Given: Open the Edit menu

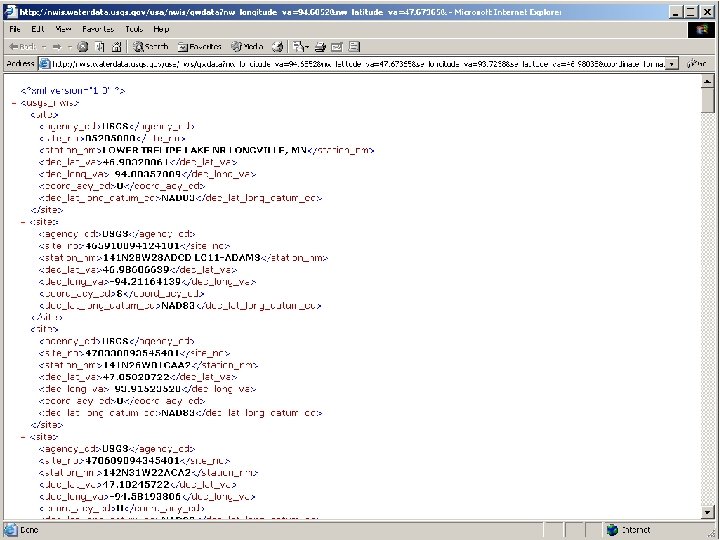Looking at the screenshot, I should (x=38, y=29).
